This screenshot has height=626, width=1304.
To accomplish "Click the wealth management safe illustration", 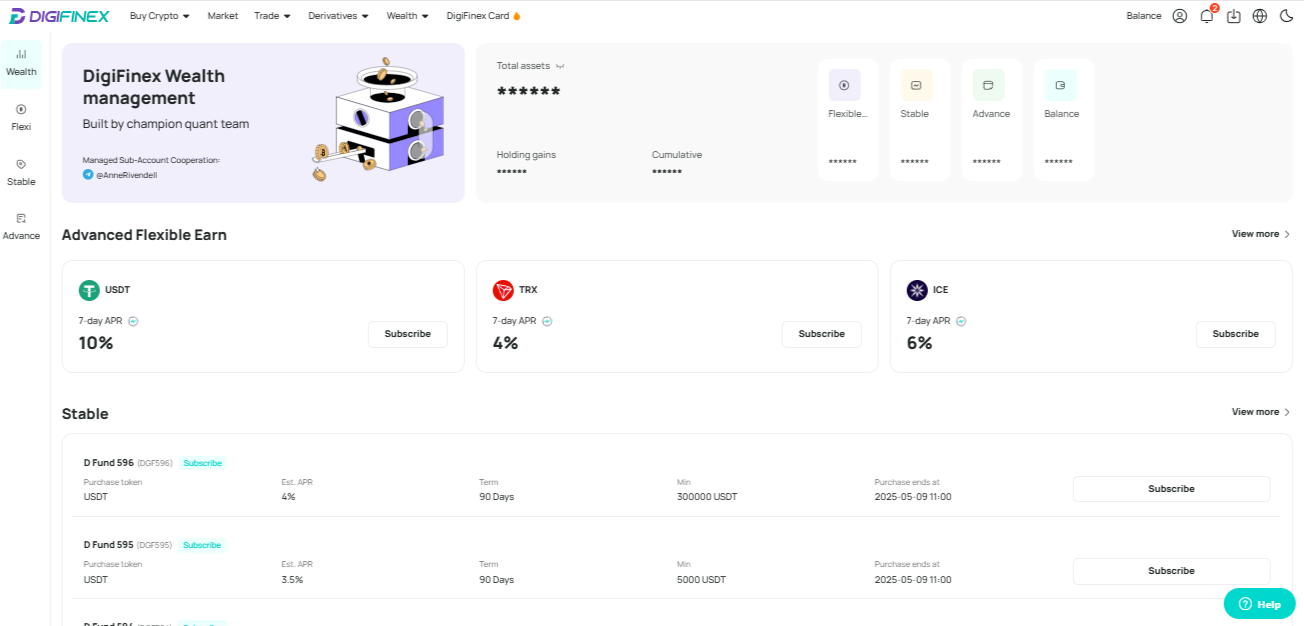I will point(378,121).
